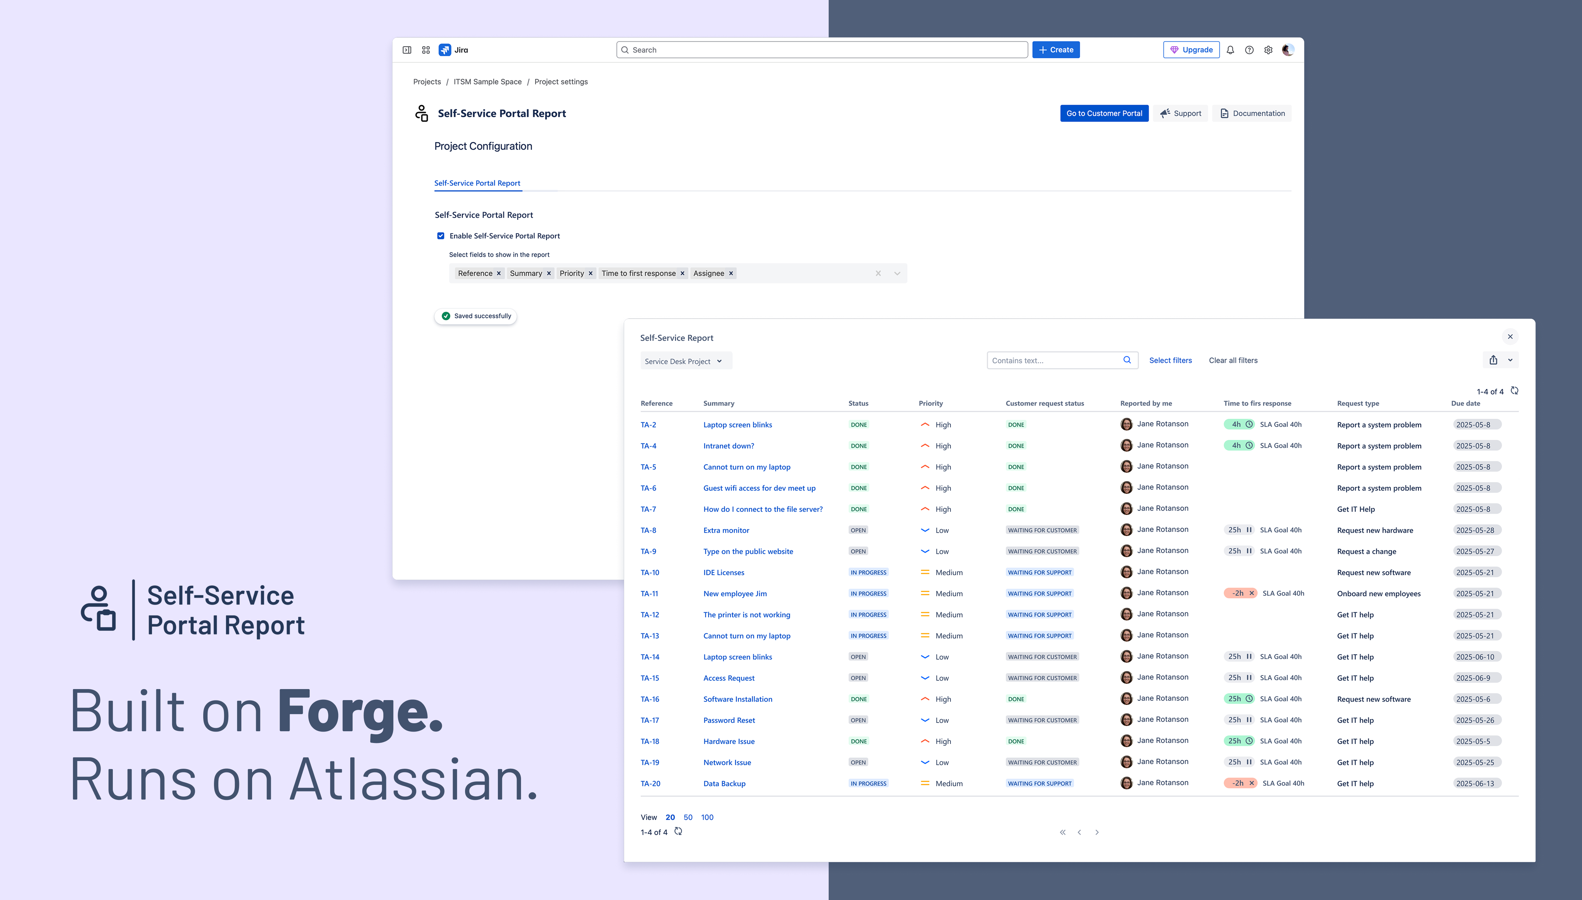Click the Jira logo in header

tap(454, 50)
